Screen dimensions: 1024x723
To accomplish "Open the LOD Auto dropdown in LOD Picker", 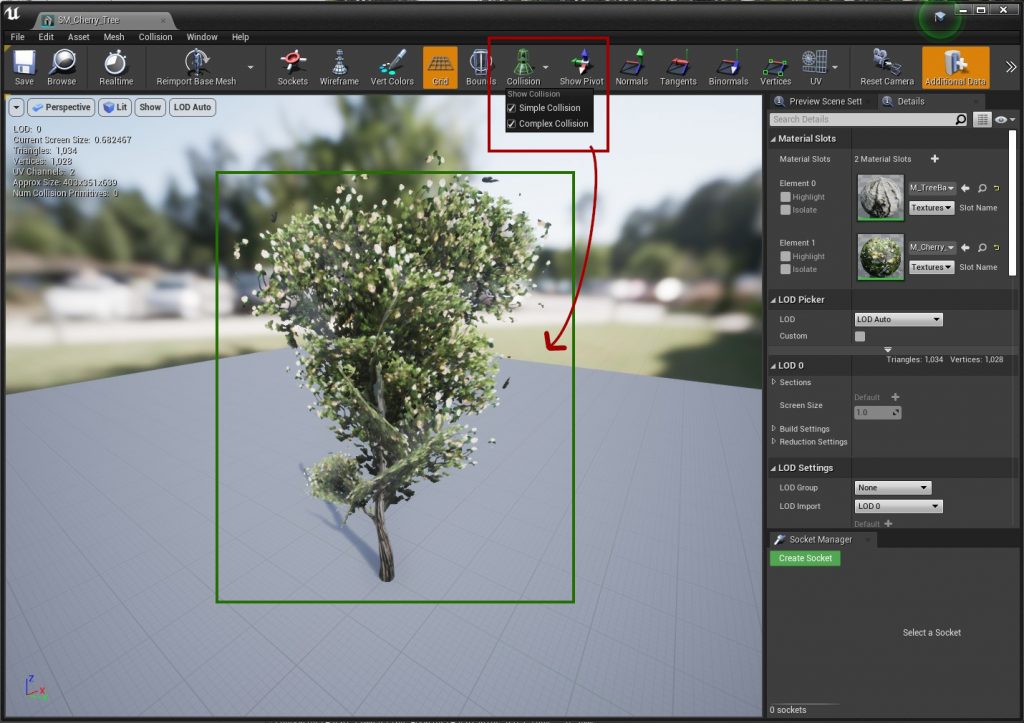I will pos(898,319).
